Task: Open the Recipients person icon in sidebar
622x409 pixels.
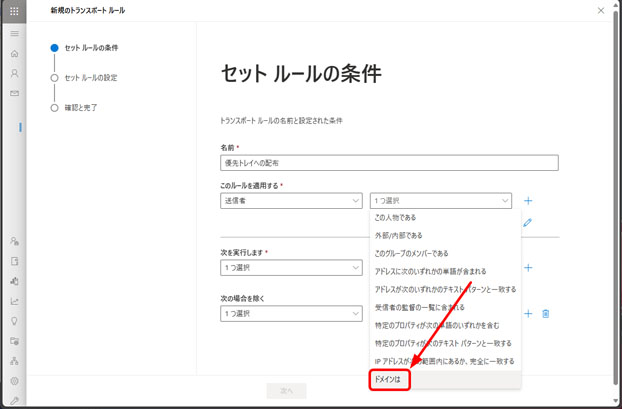Action: click(15, 73)
